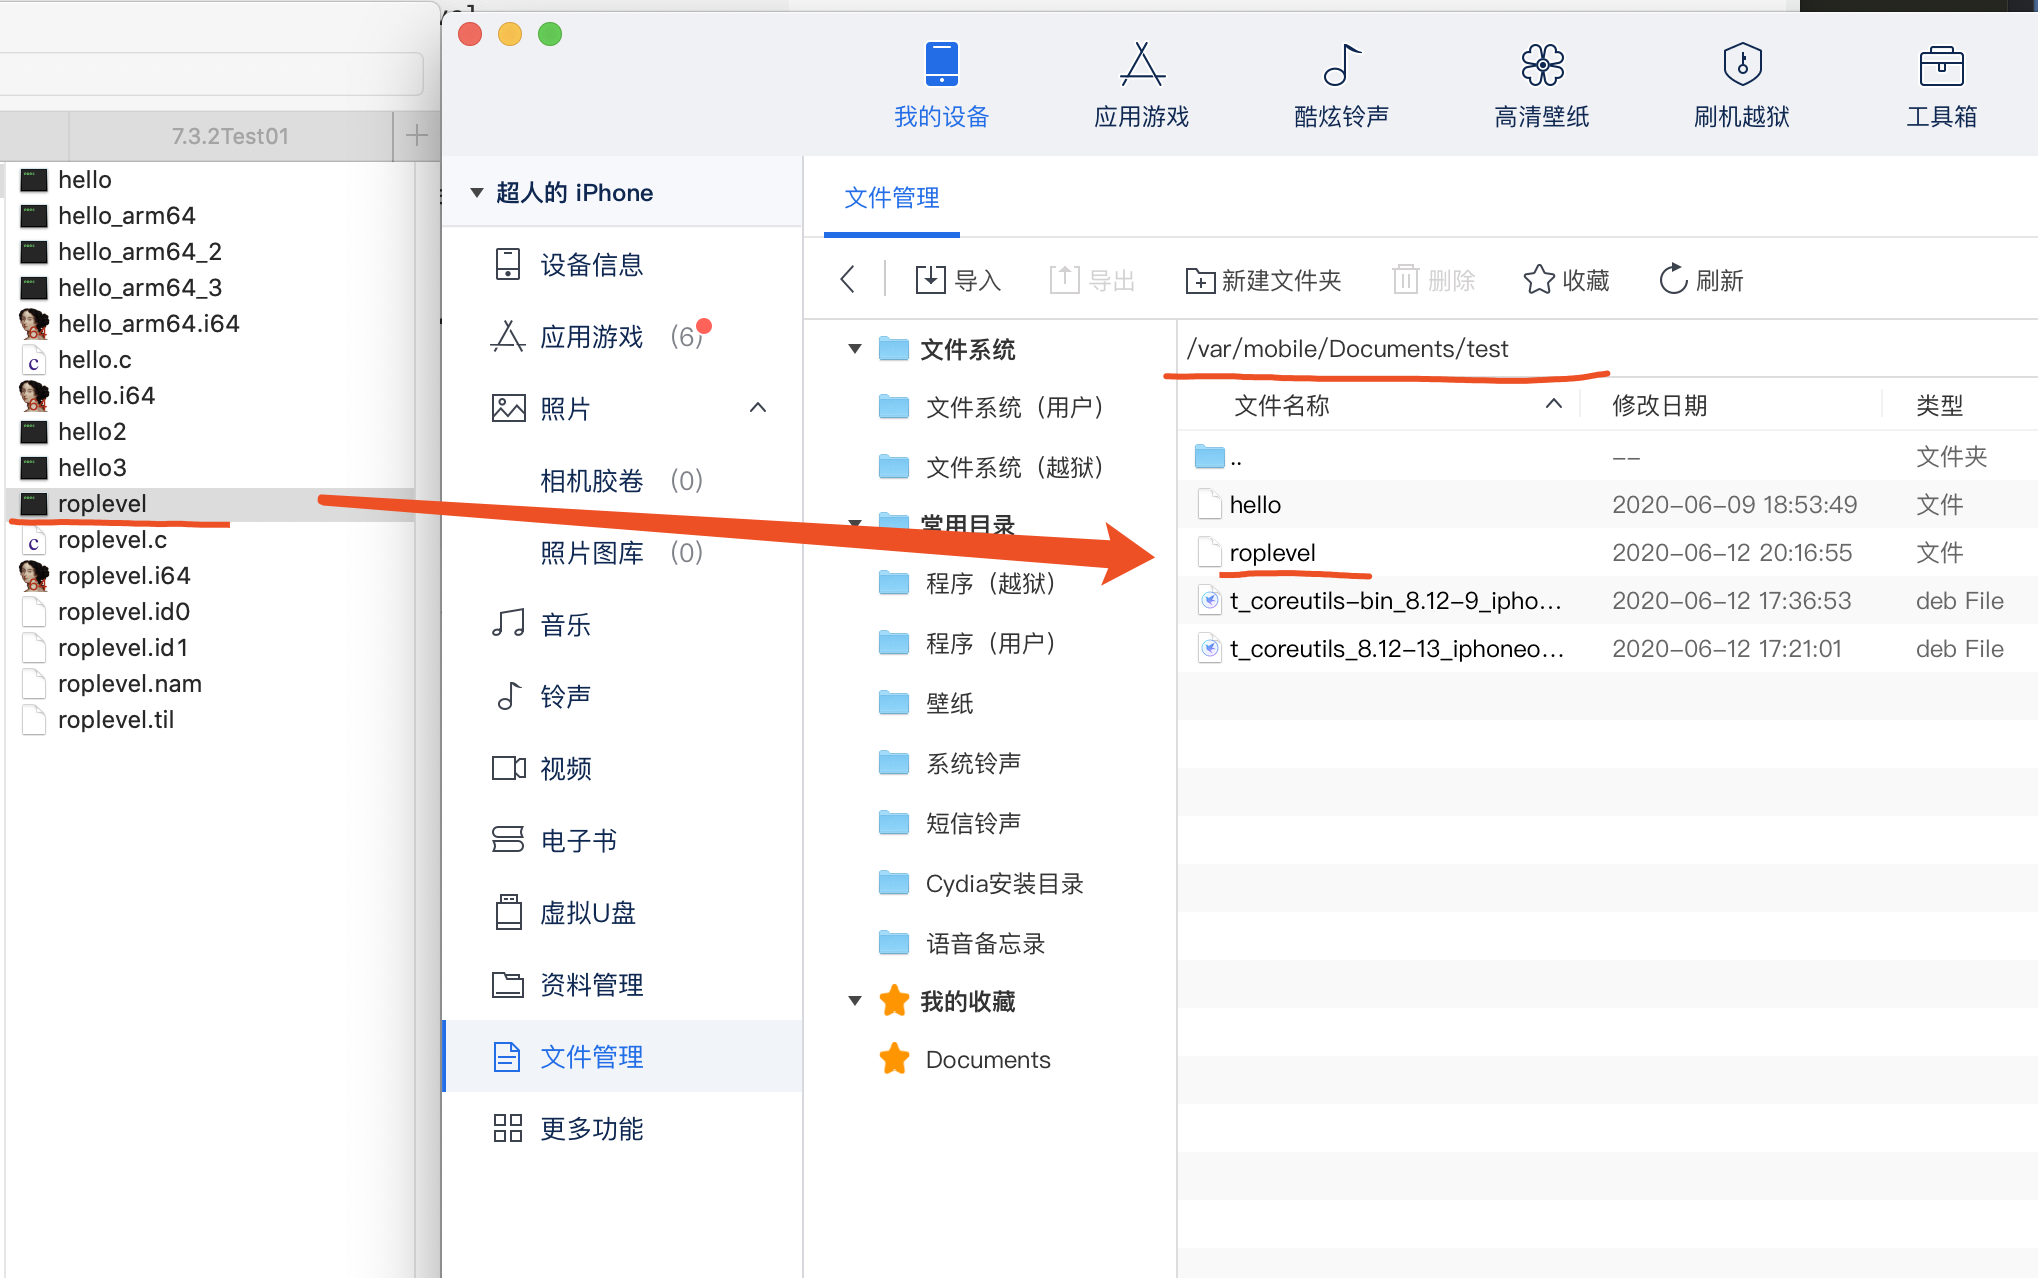
Task: Select 铃声 in the sidebar
Action: 622,696
